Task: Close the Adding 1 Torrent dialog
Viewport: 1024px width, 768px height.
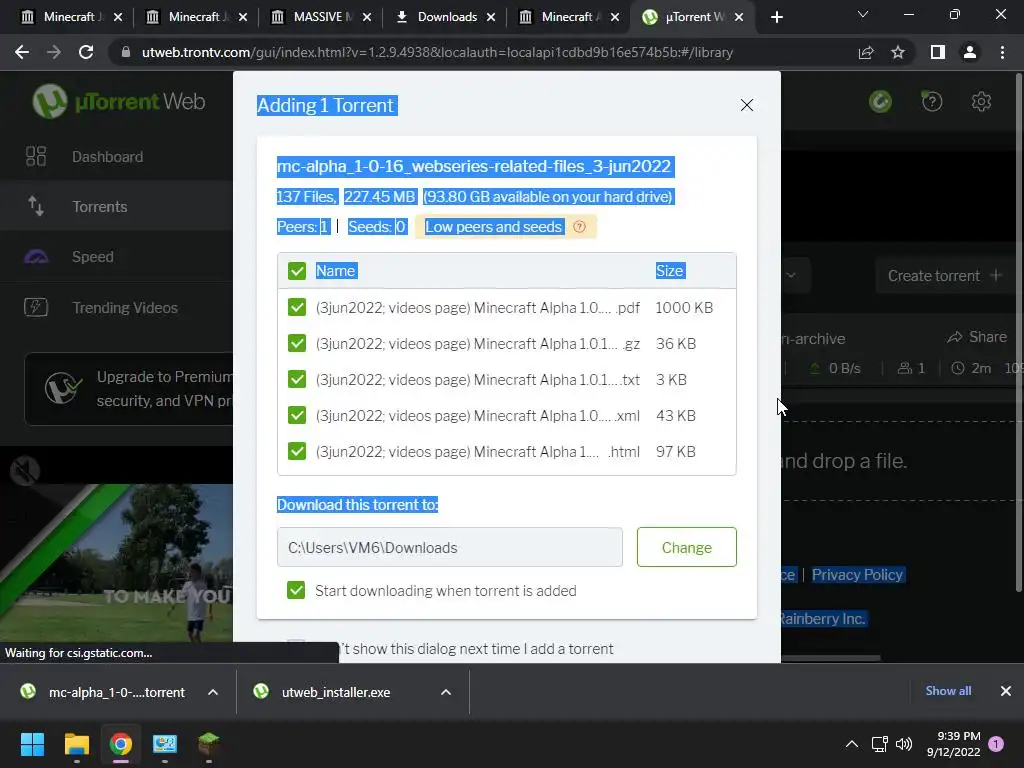Action: click(746, 105)
